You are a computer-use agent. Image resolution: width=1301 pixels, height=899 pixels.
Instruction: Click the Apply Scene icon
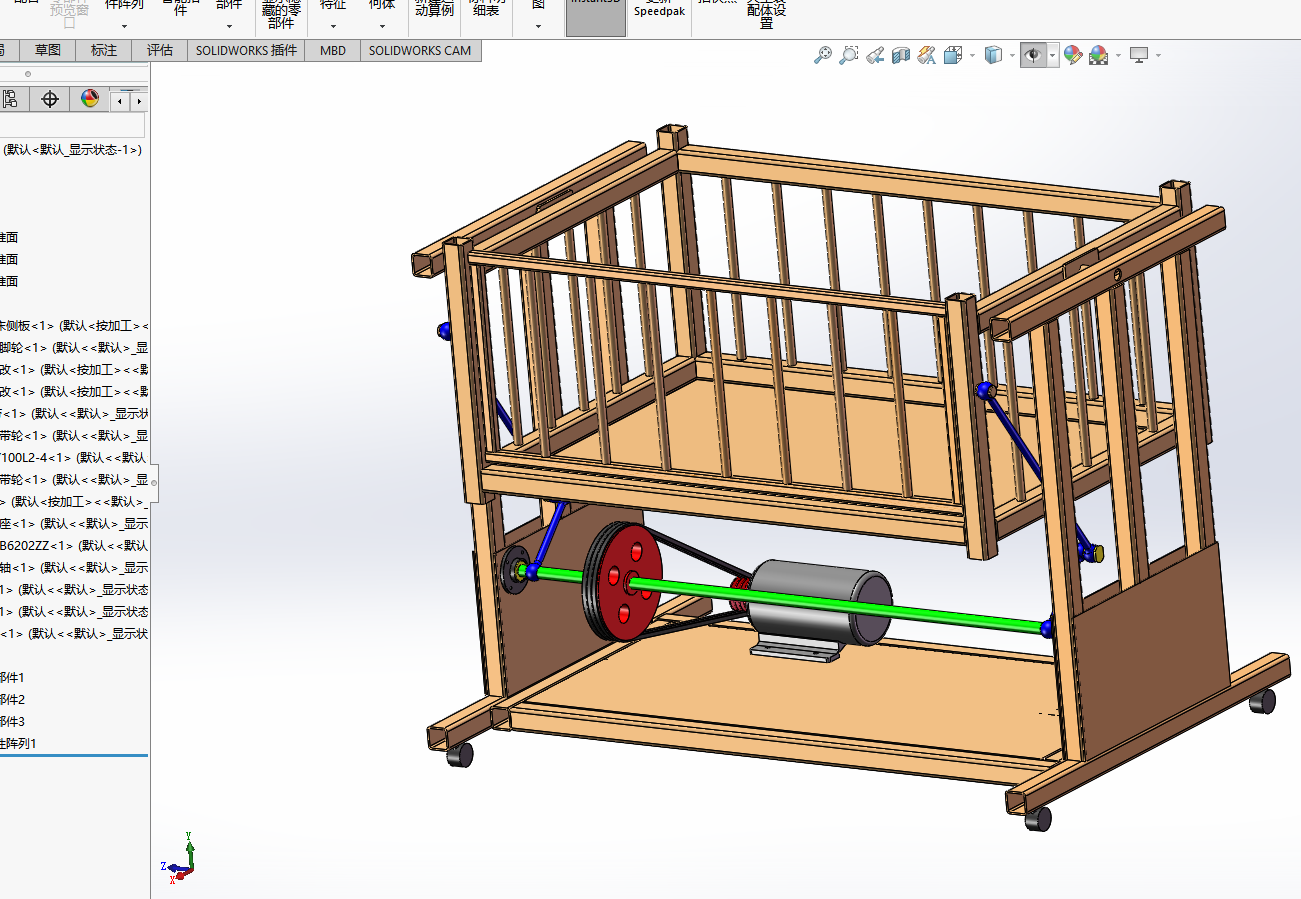coord(1098,56)
